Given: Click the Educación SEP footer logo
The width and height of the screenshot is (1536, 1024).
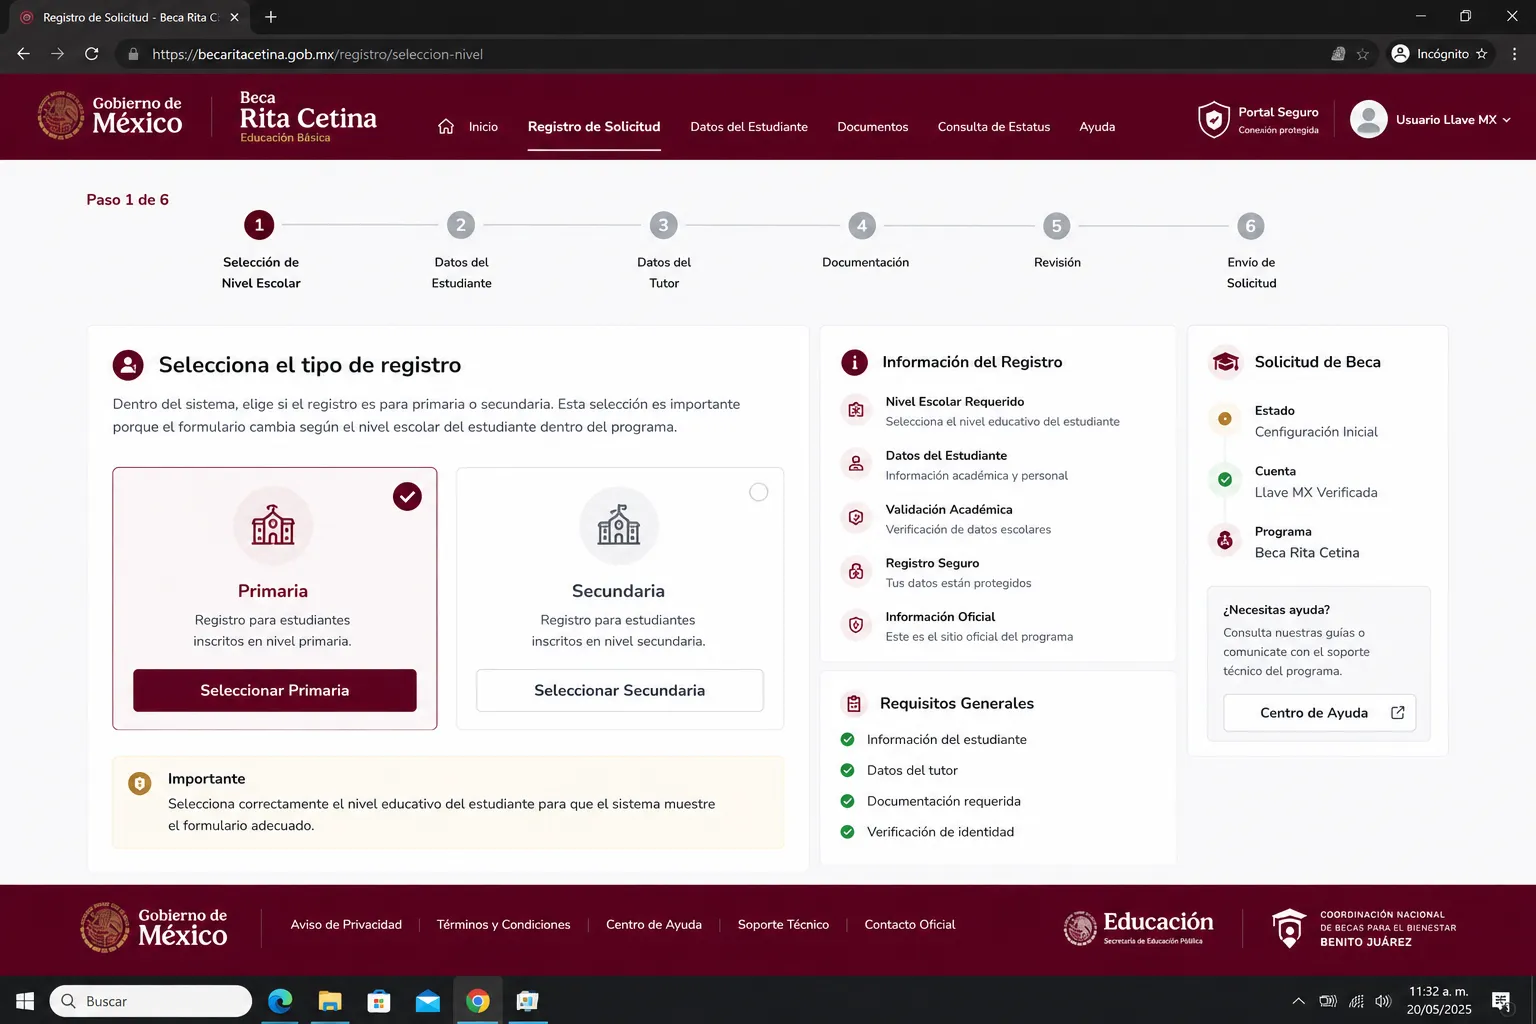Looking at the screenshot, I should 1139,928.
